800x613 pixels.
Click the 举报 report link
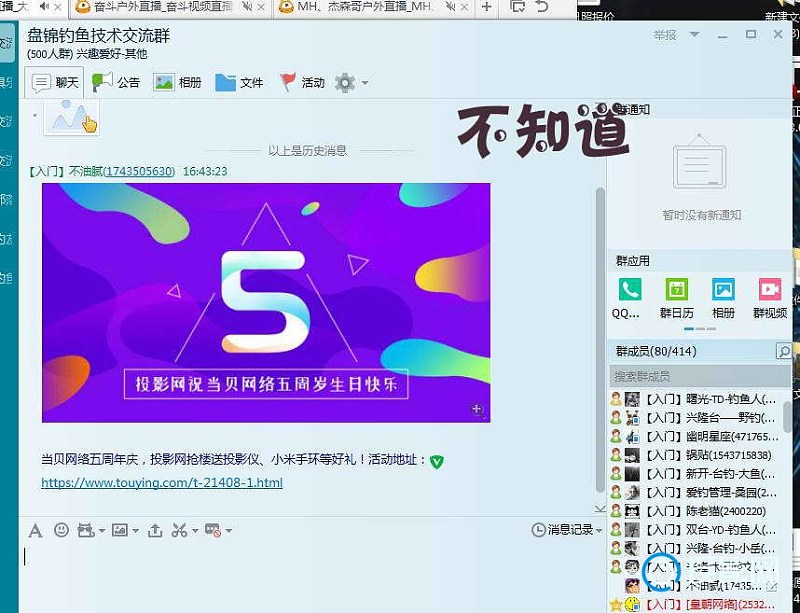(x=665, y=35)
